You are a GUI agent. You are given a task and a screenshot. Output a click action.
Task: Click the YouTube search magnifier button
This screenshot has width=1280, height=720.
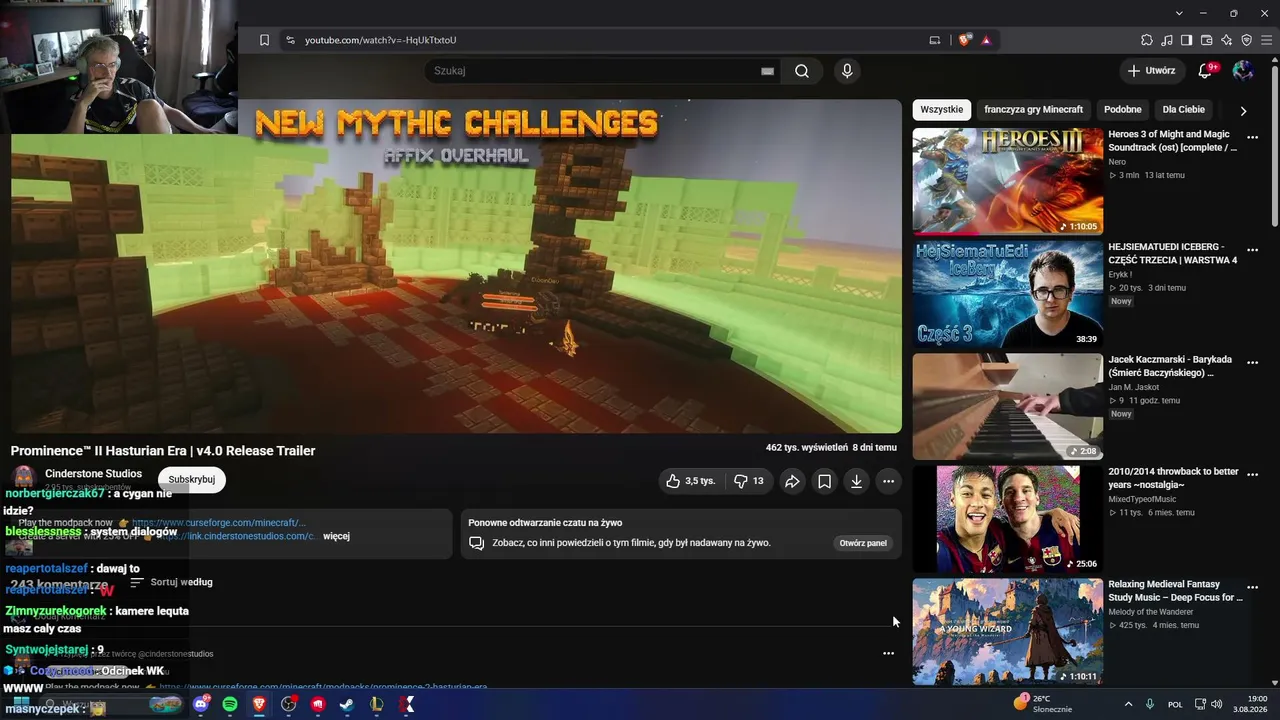coord(802,71)
